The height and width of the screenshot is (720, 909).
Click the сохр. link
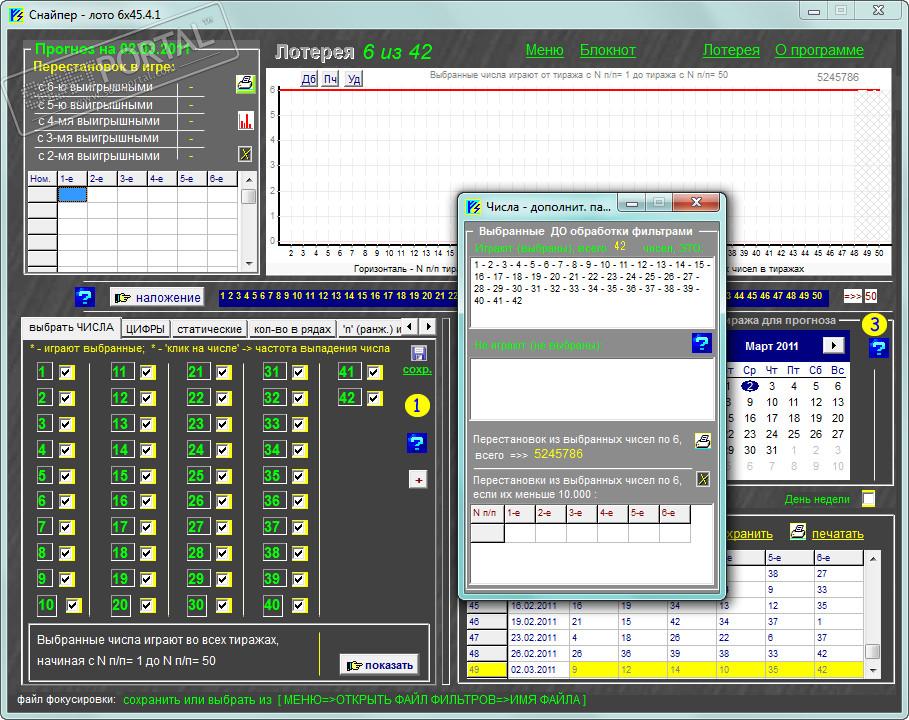(417, 369)
